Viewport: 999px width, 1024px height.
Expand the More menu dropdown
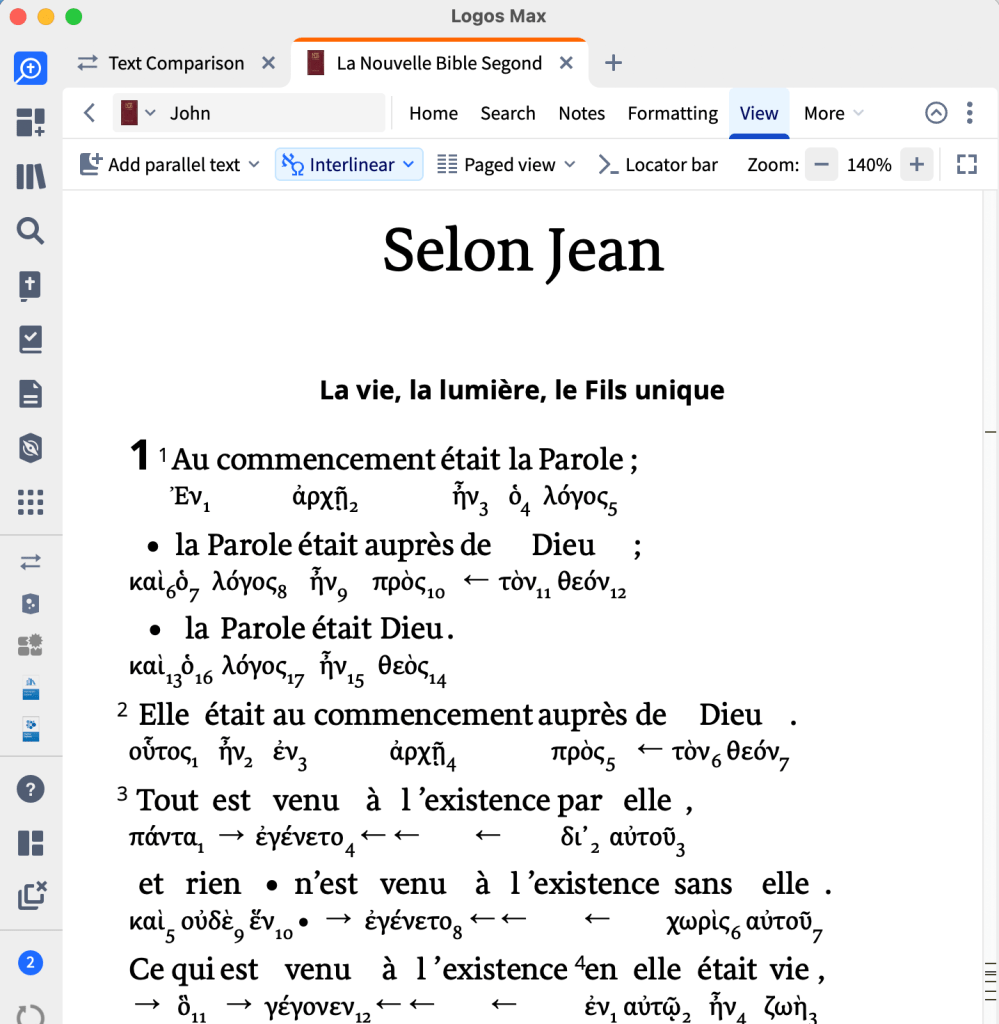pyautogui.click(x=833, y=113)
